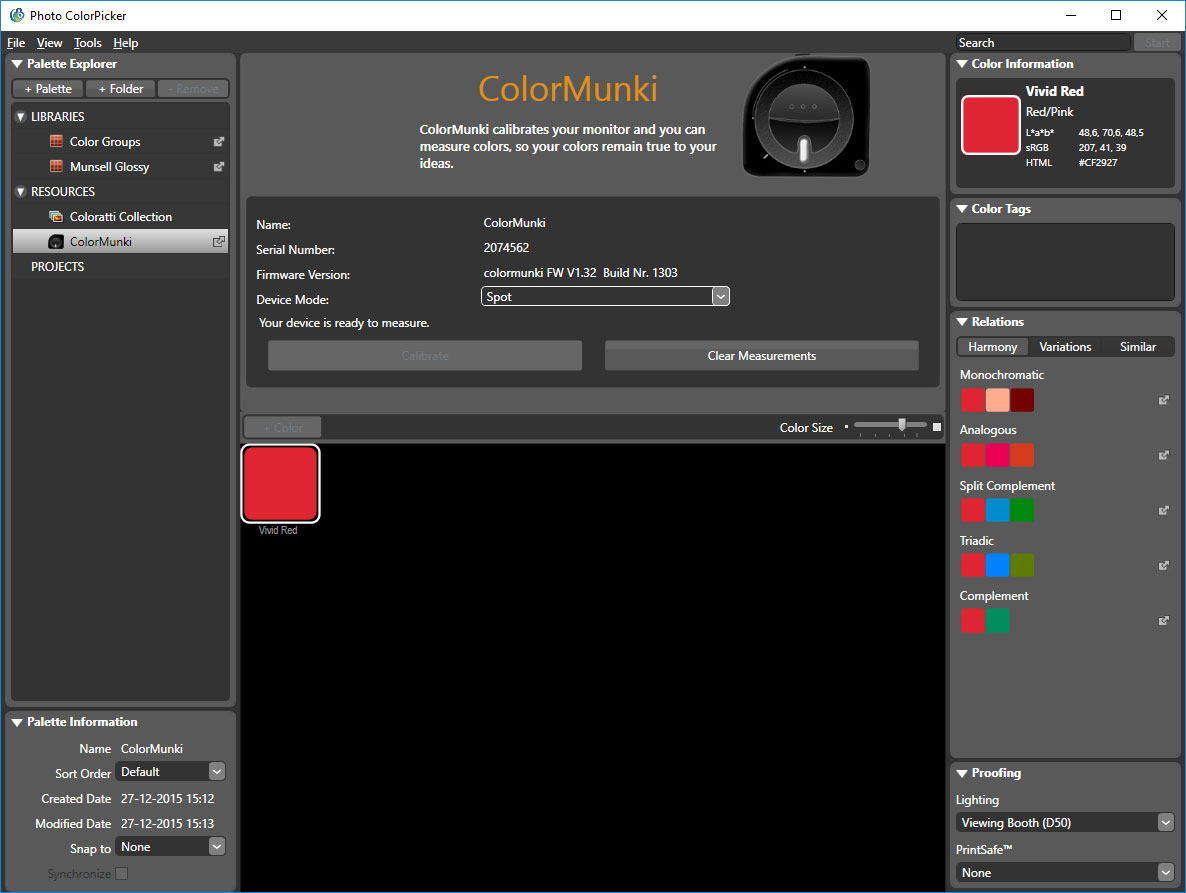Click the small color size icon
The width and height of the screenshot is (1186, 893).
coord(846,427)
